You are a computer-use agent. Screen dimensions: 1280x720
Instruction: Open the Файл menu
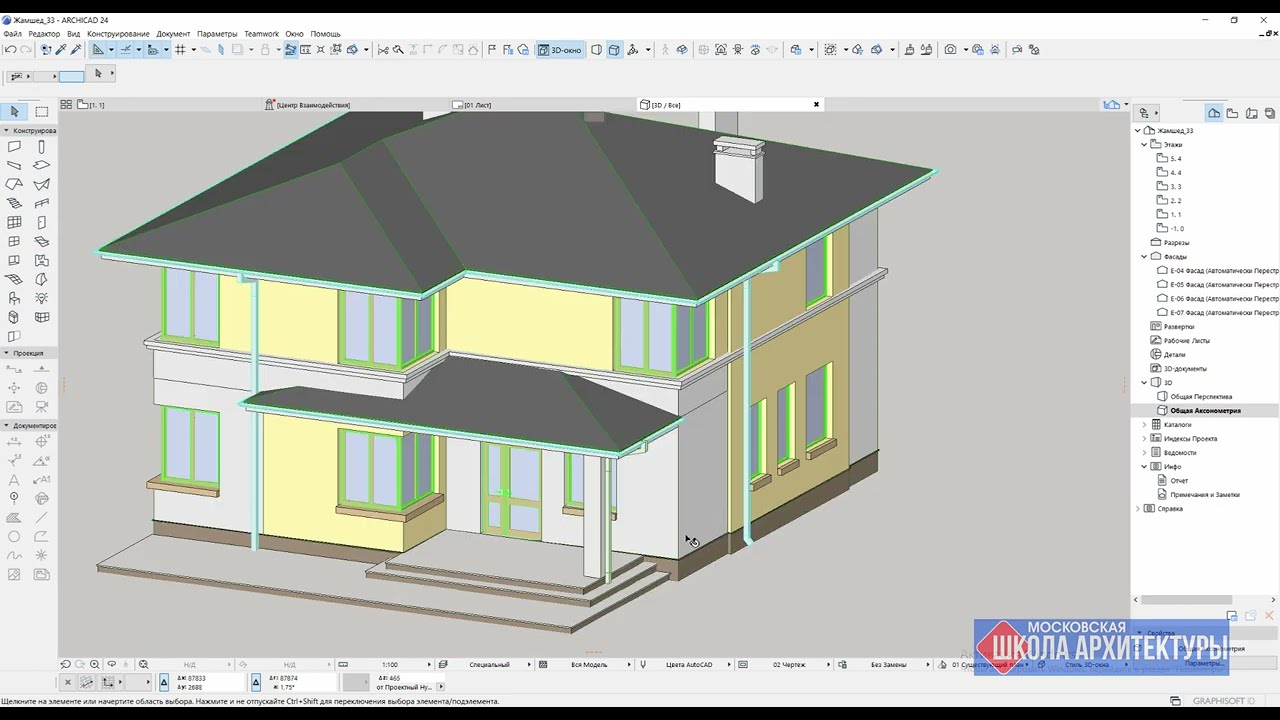[12, 34]
